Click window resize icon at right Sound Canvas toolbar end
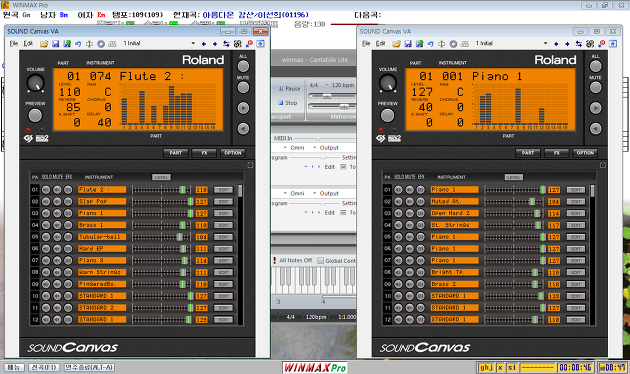 pyautogui.click(x=613, y=43)
